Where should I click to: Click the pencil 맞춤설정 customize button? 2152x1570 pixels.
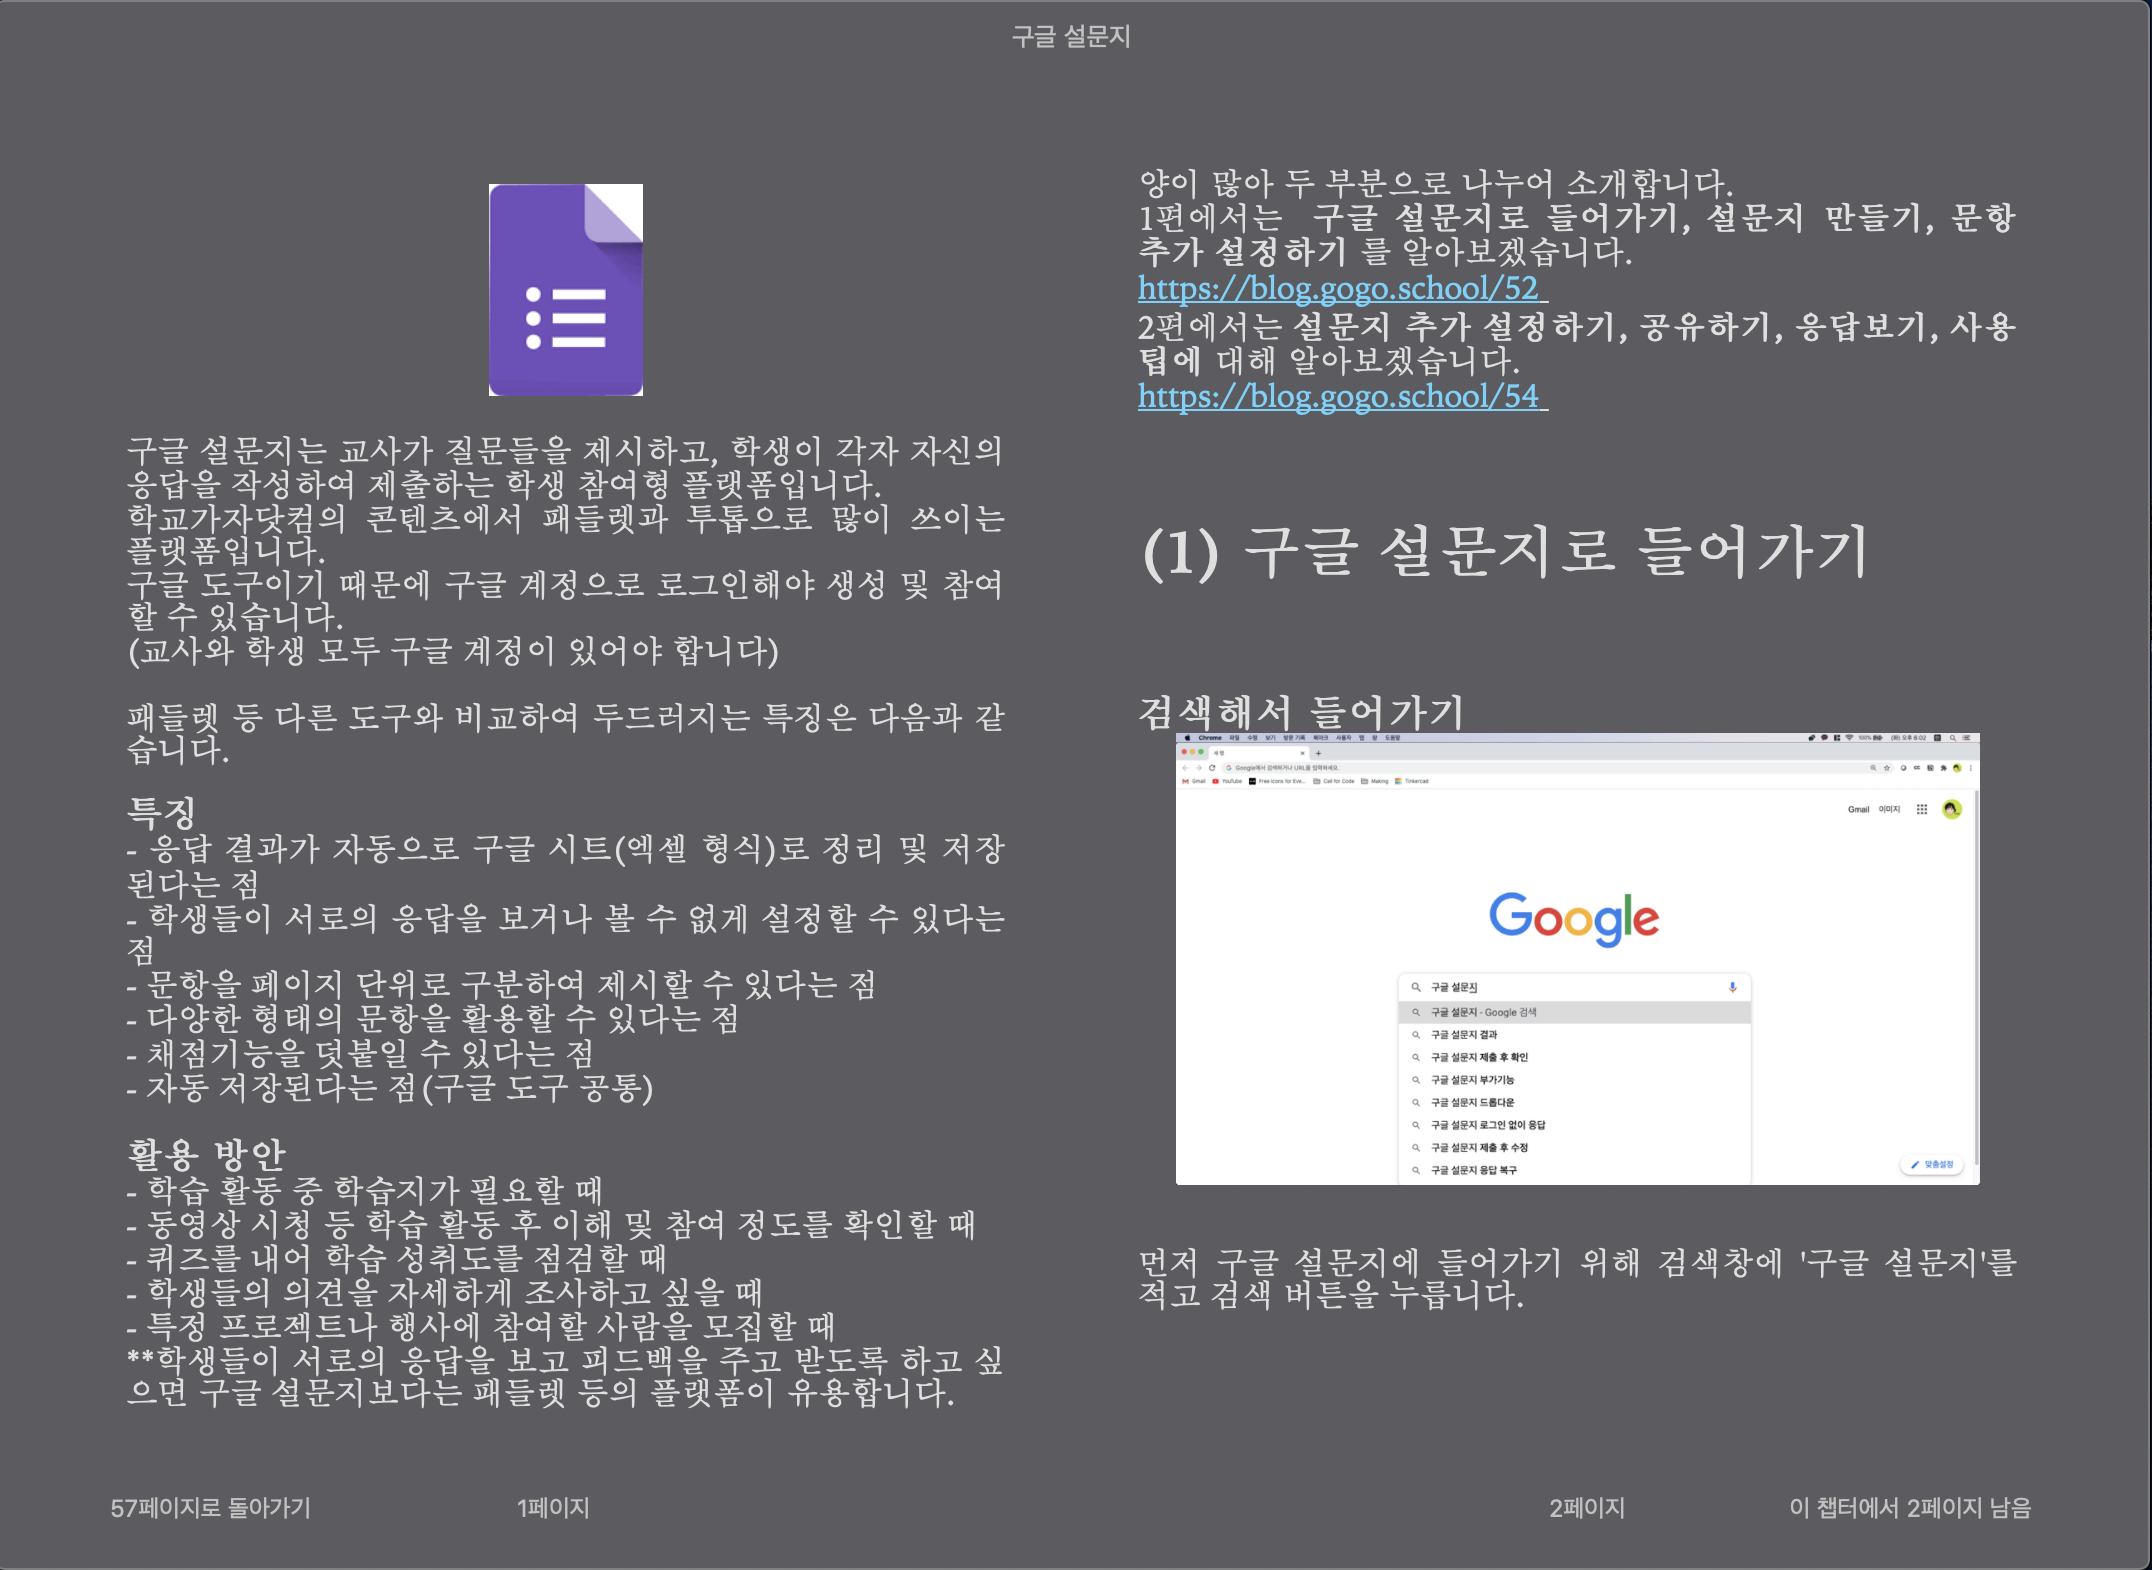[x=1932, y=1164]
